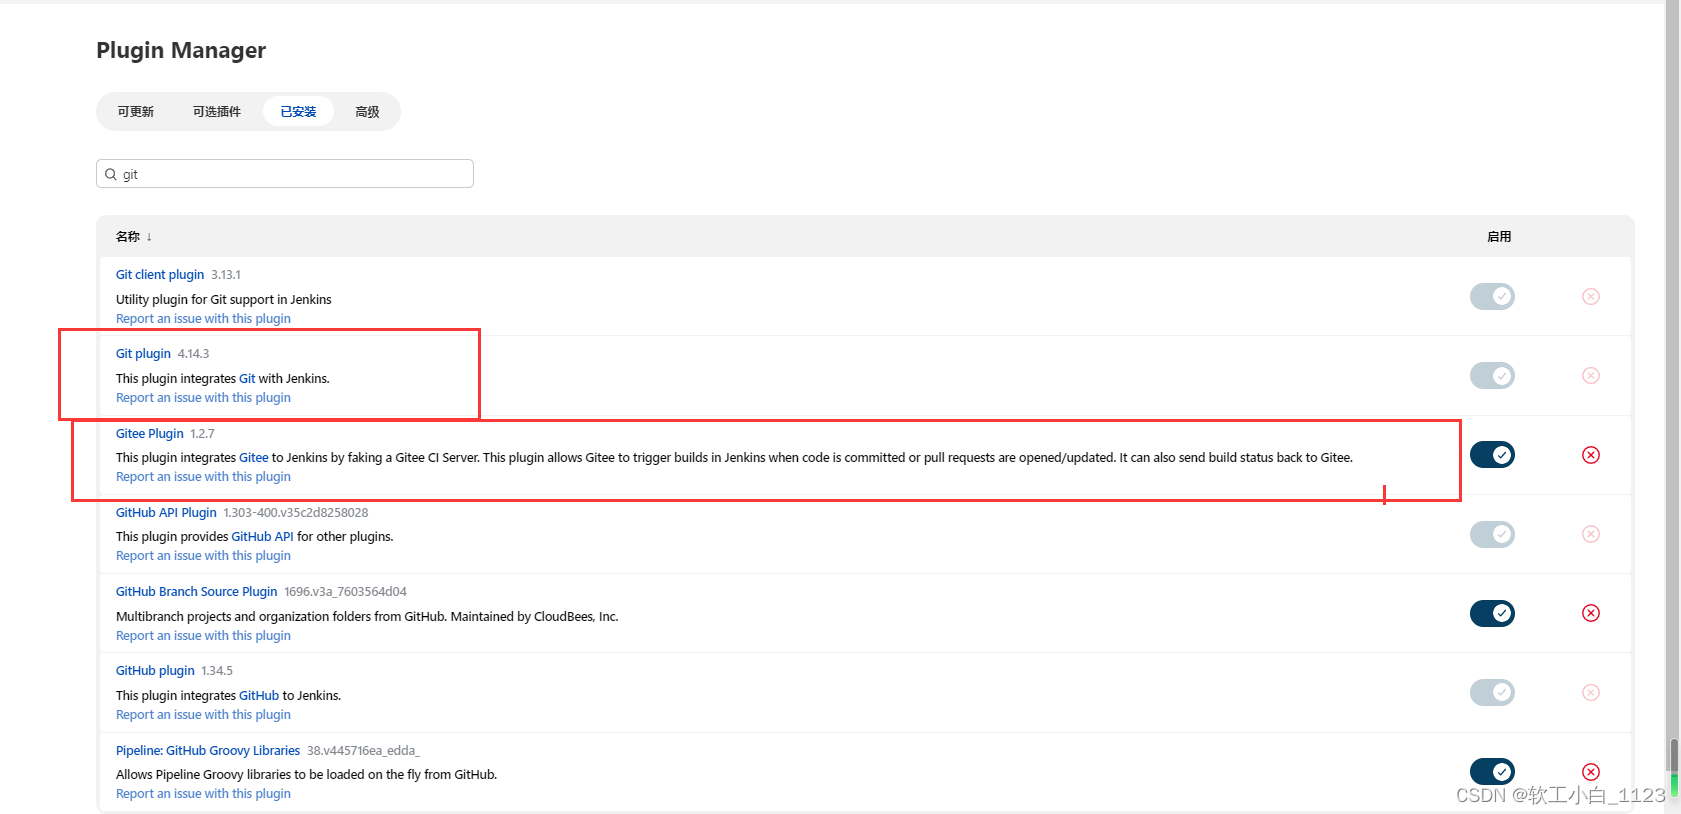Report an issue with Gitee Plugin
Image resolution: width=1681 pixels, height=814 pixels.
pos(203,477)
